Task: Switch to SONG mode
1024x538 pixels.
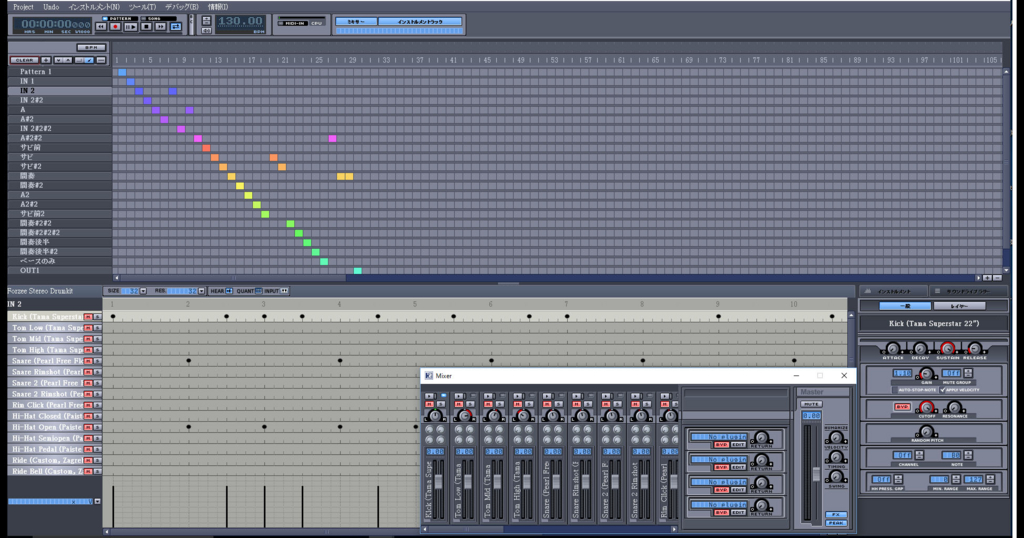Action: (157, 18)
